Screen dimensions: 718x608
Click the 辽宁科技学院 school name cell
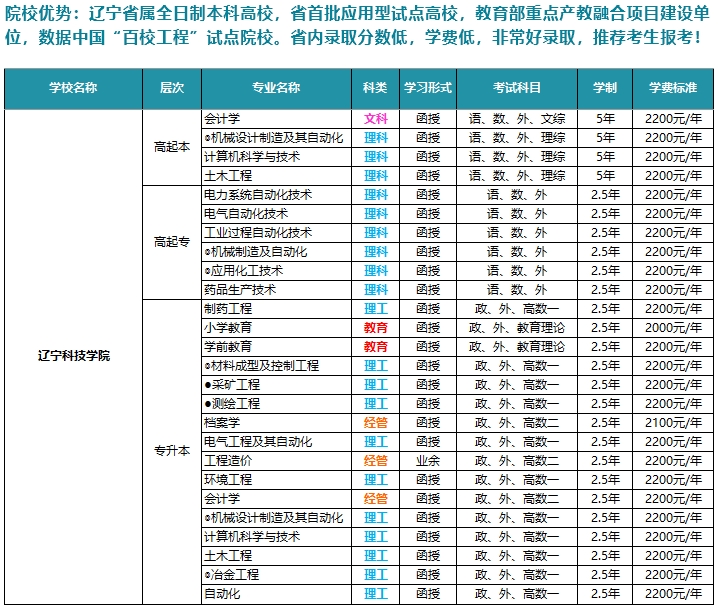(x=73, y=356)
